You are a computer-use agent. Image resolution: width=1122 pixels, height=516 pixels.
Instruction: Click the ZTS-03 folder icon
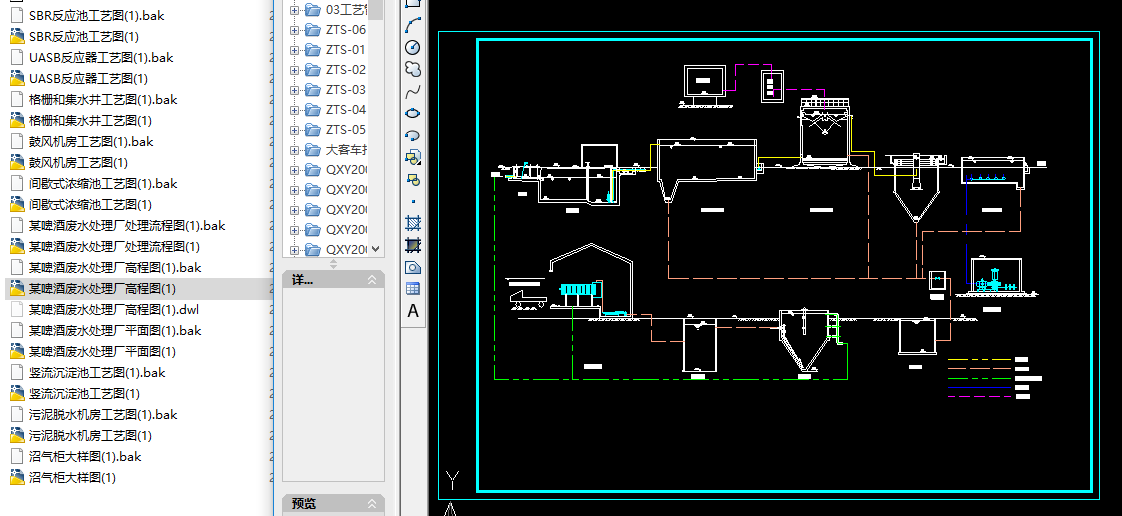pos(313,89)
